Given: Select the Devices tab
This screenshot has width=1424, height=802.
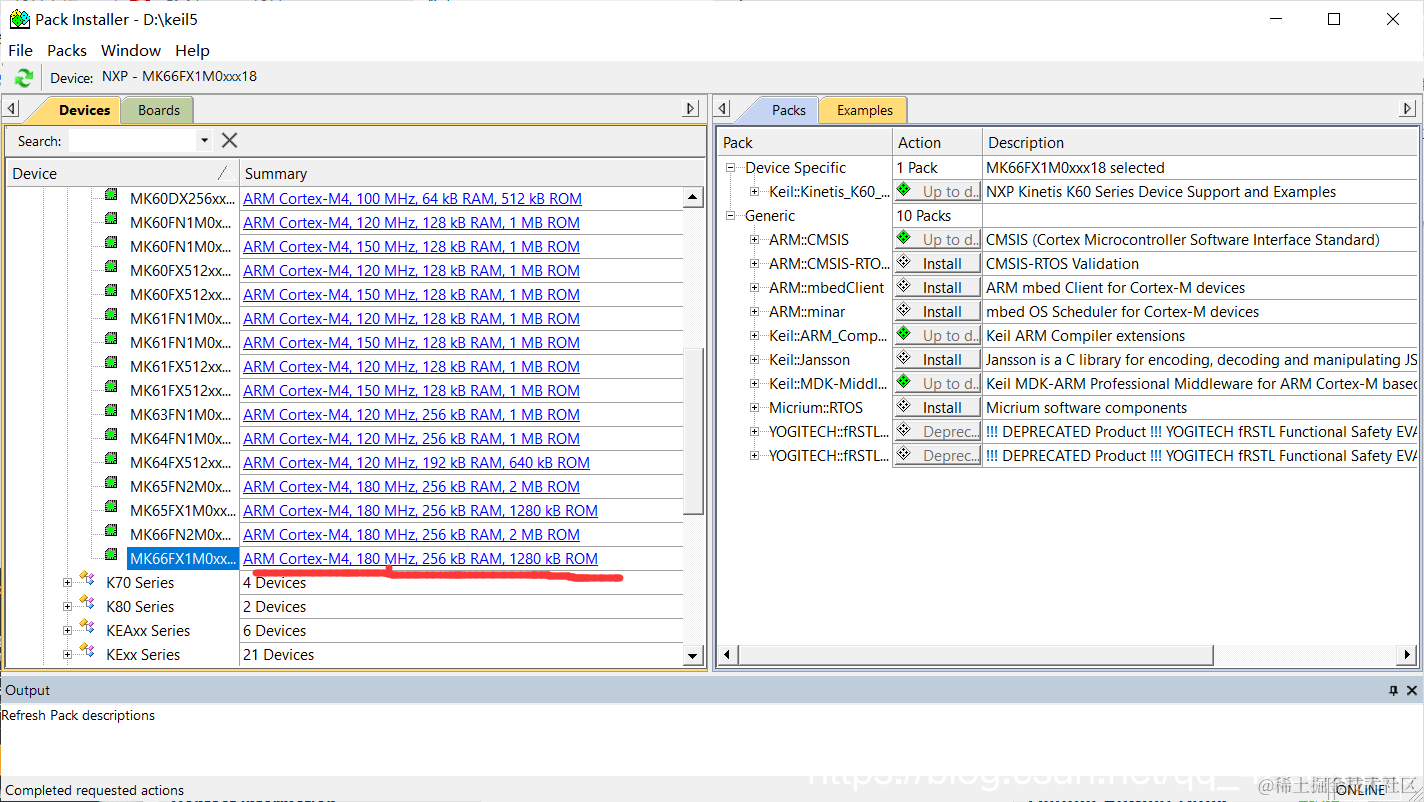Looking at the screenshot, I should point(84,110).
